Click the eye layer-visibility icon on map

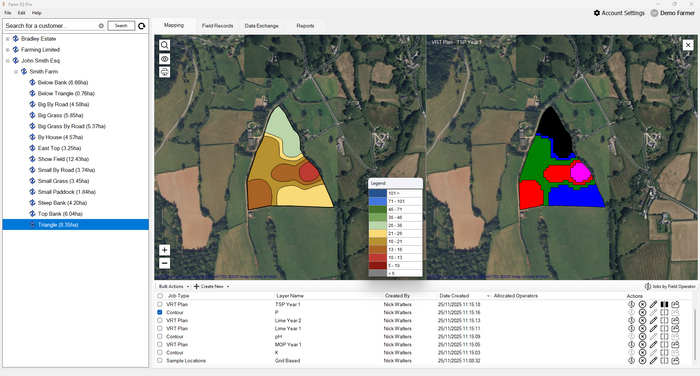coord(165,59)
